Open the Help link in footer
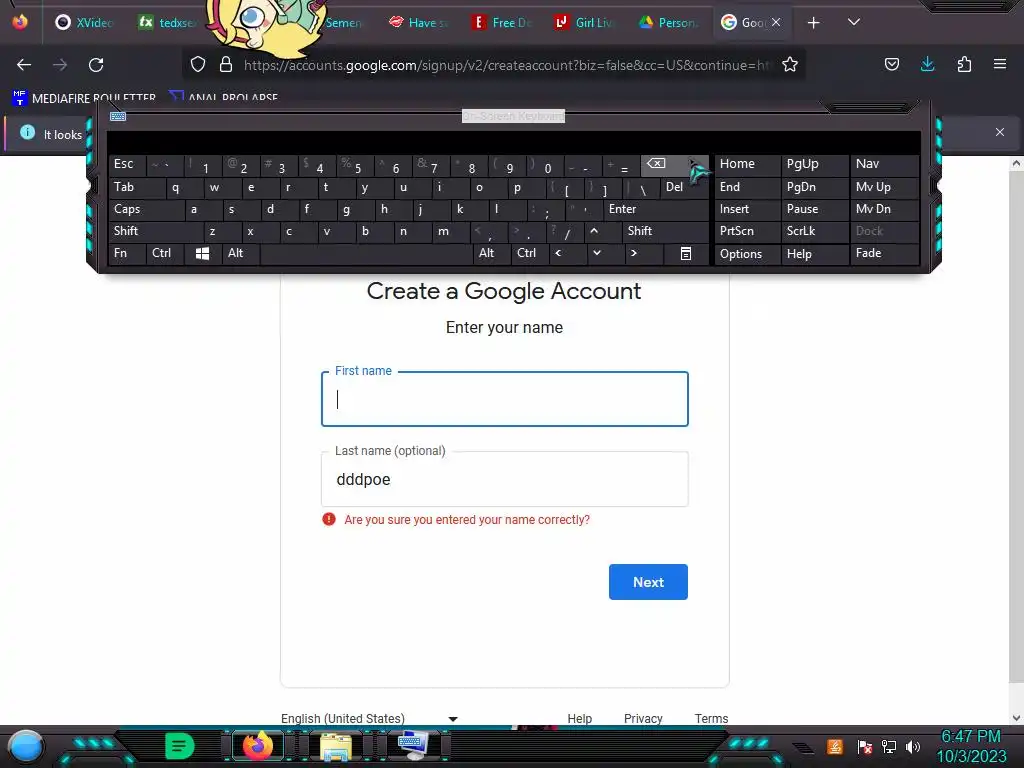Image resolution: width=1024 pixels, height=768 pixels. tap(579, 718)
